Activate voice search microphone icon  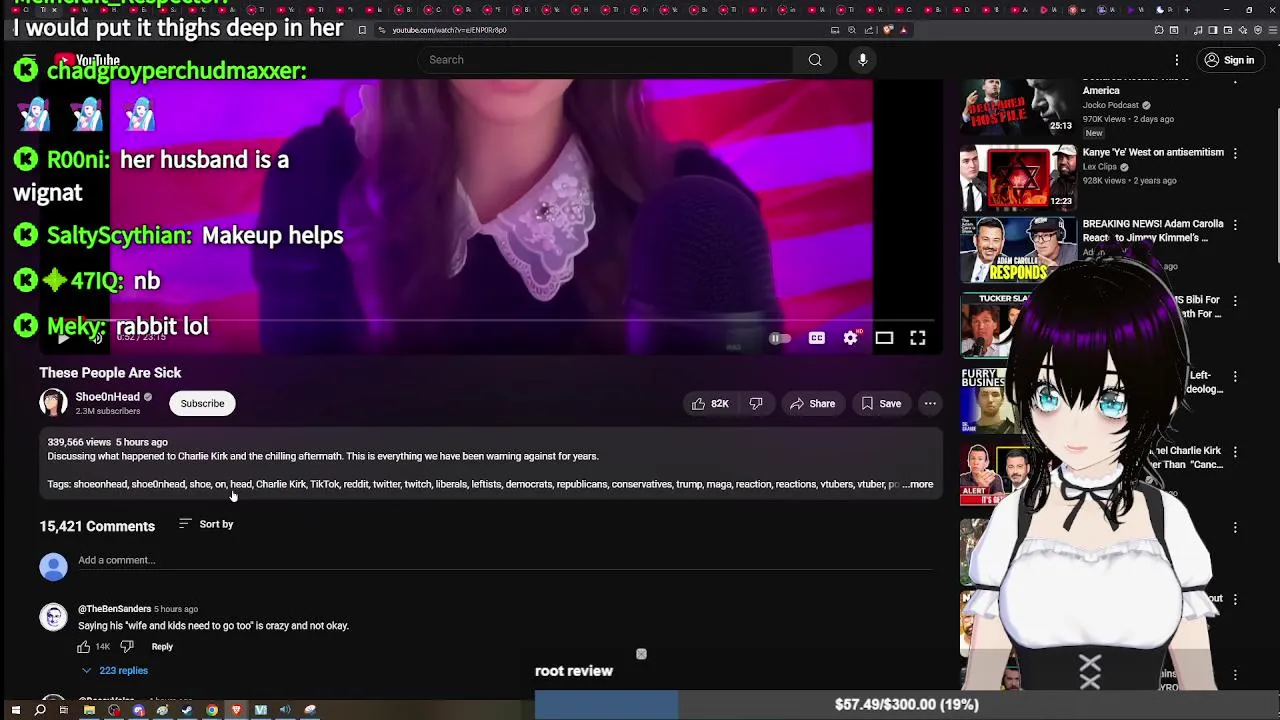click(862, 60)
